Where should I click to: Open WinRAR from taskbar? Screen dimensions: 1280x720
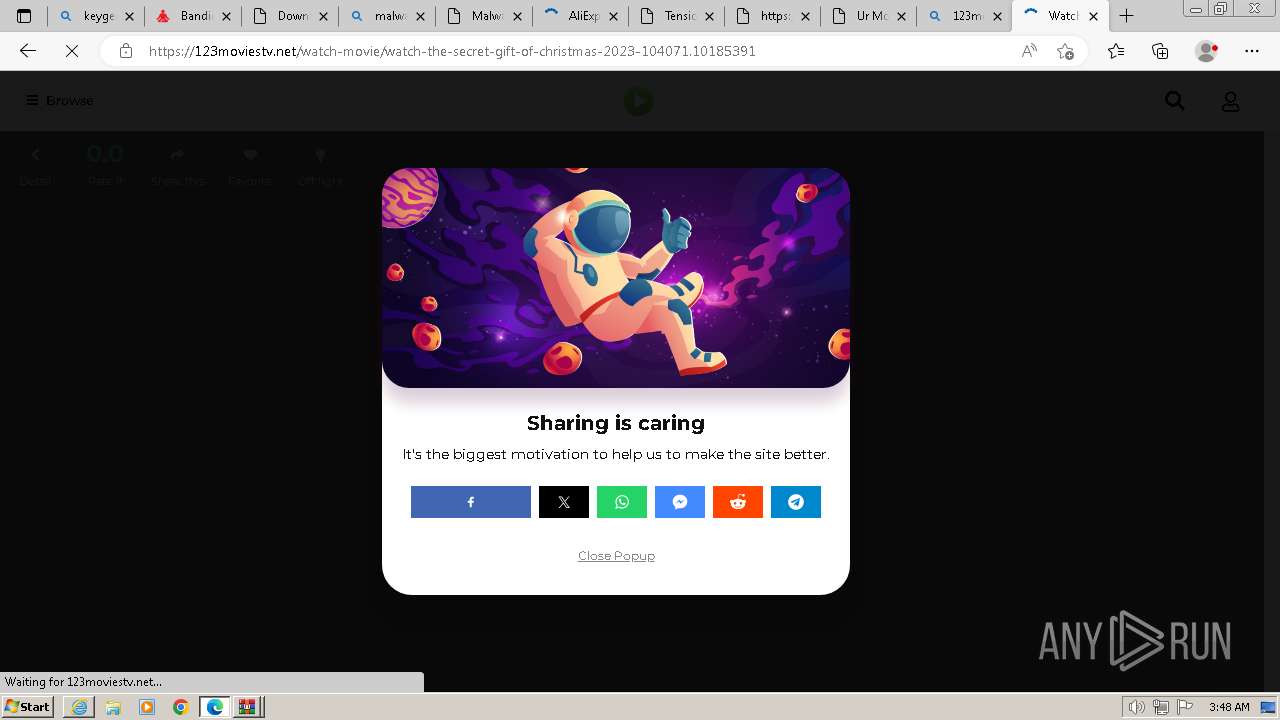click(x=247, y=707)
